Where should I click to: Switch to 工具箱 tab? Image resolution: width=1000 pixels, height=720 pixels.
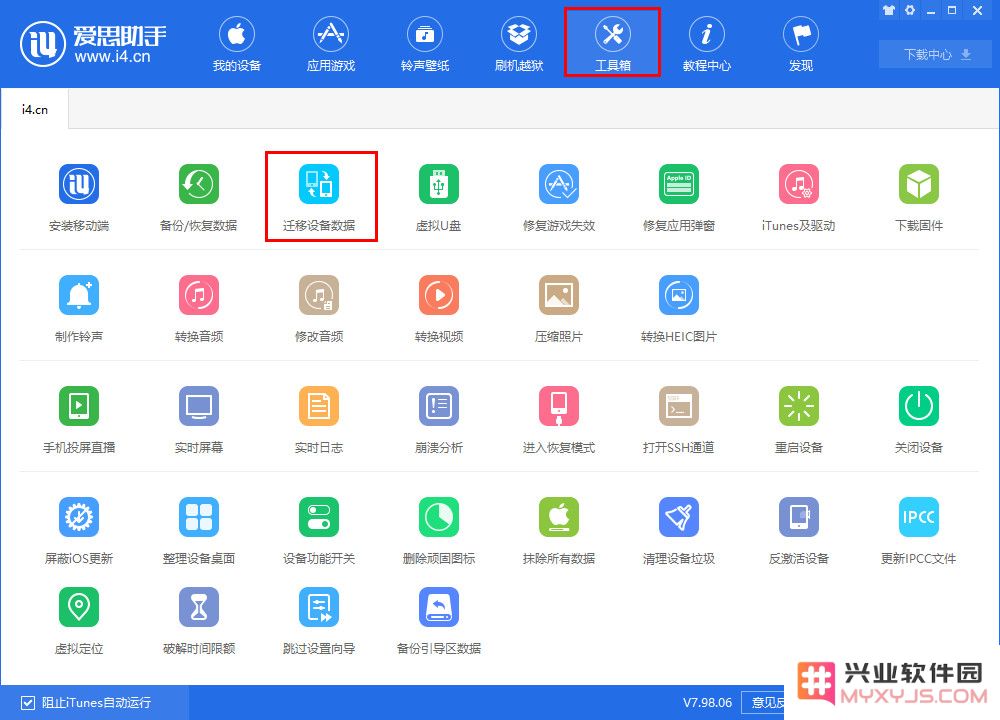(x=612, y=42)
